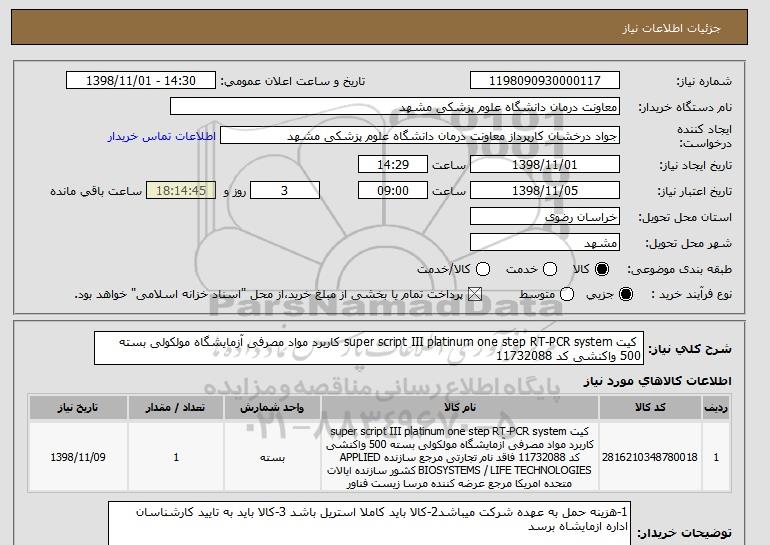
Task: Click the RT-PCR system item name cell
Action: (x=460, y=457)
